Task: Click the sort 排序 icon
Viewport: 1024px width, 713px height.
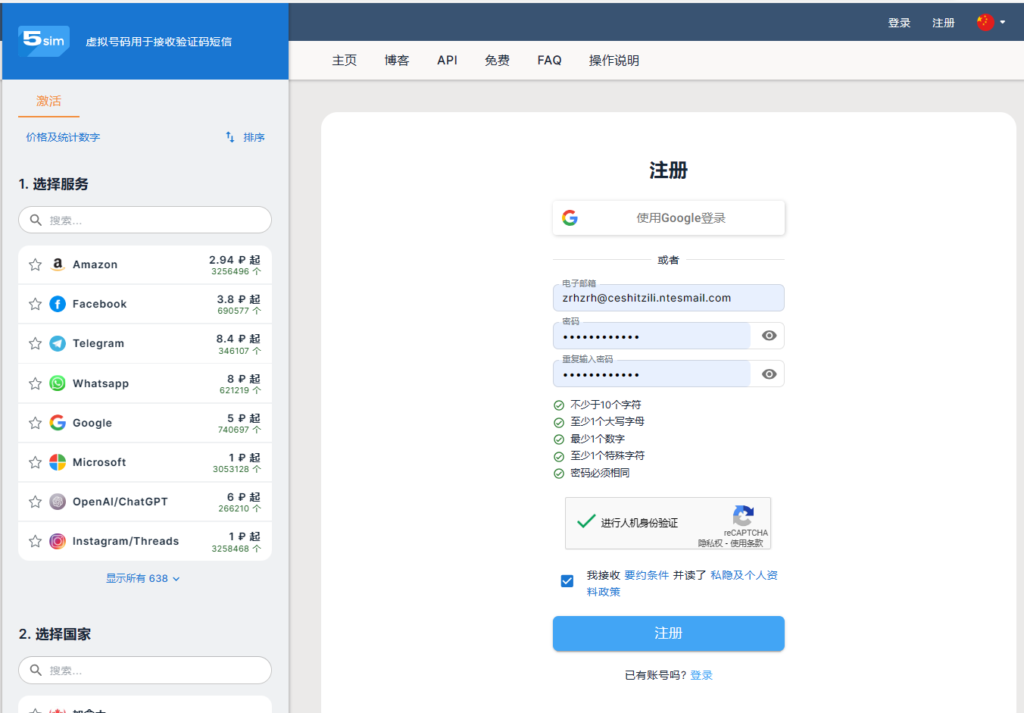Action: pyautogui.click(x=230, y=137)
